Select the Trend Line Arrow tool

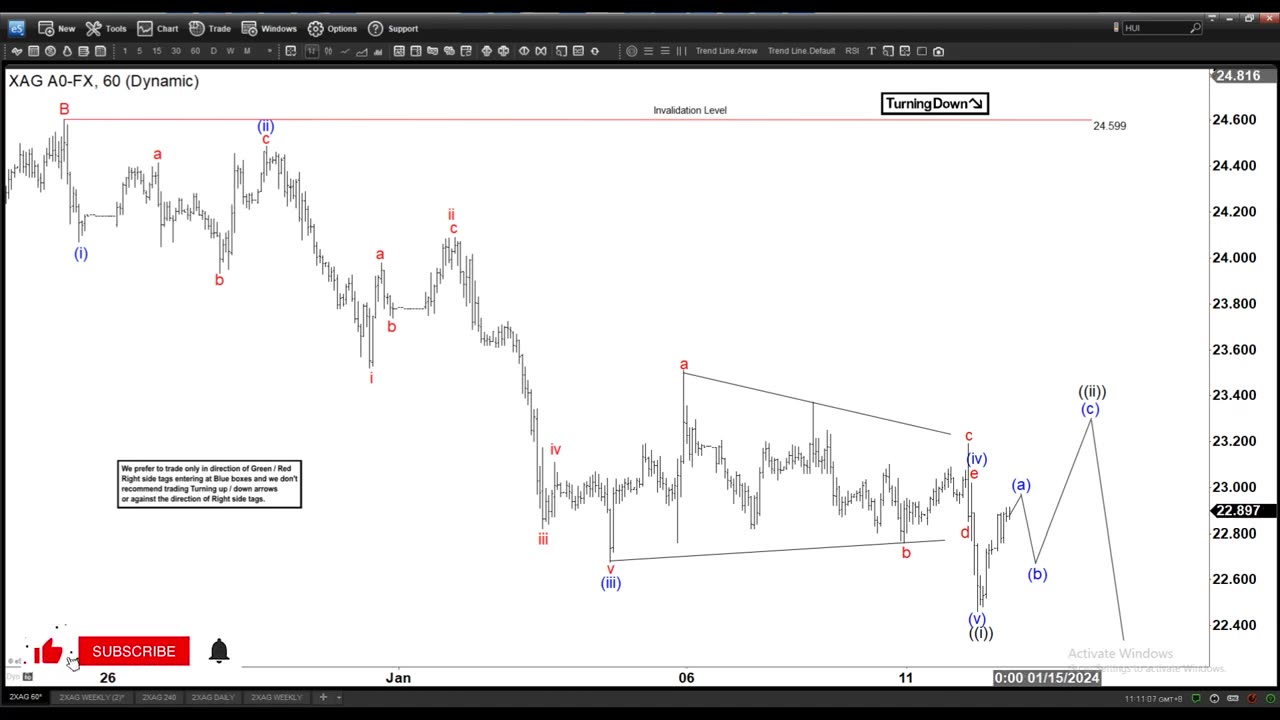(x=726, y=51)
